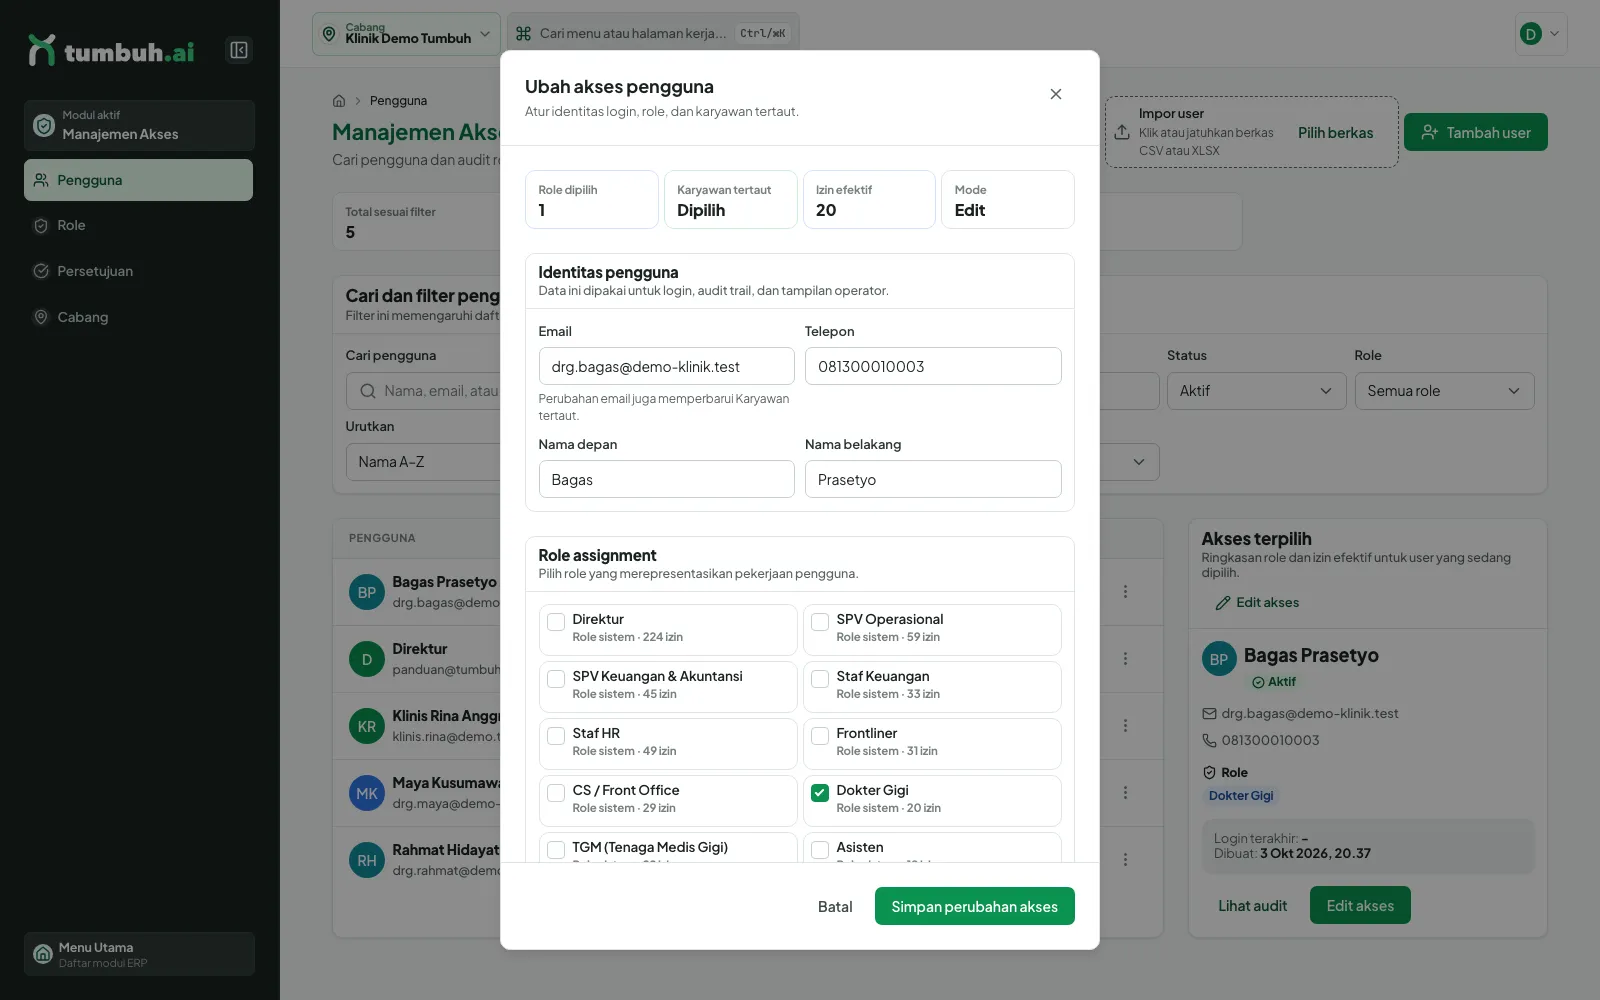Collapse the sidebar panel icon

pyautogui.click(x=239, y=50)
